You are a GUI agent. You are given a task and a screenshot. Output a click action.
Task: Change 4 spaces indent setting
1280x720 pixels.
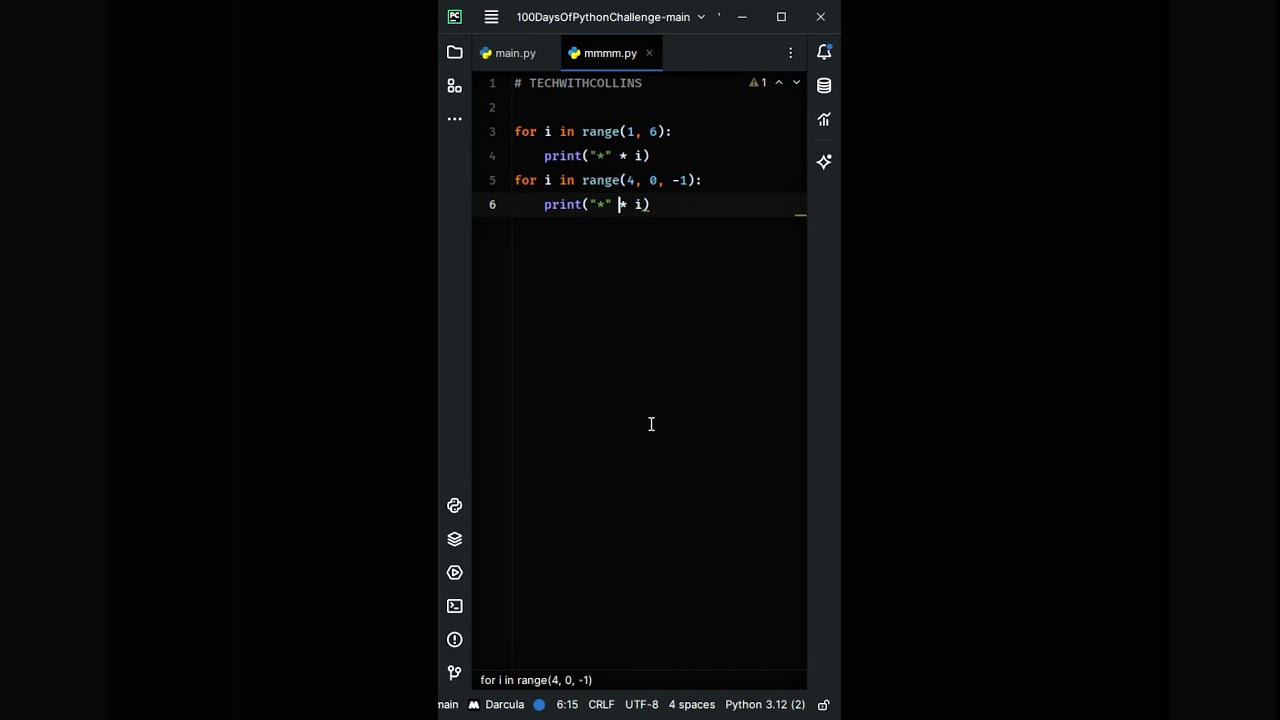click(x=692, y=705)
